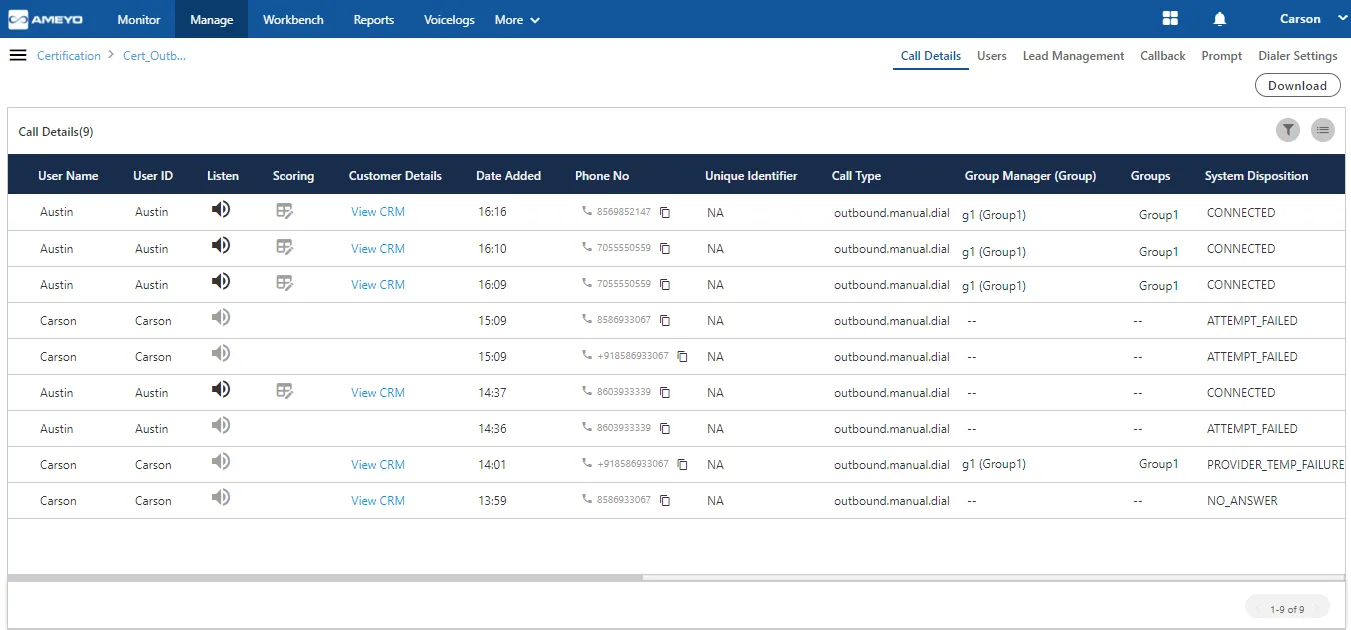
Task: Click speaker icon for Carson's 14:01 call
Action: pyautogui.click(x=221, y=461)
